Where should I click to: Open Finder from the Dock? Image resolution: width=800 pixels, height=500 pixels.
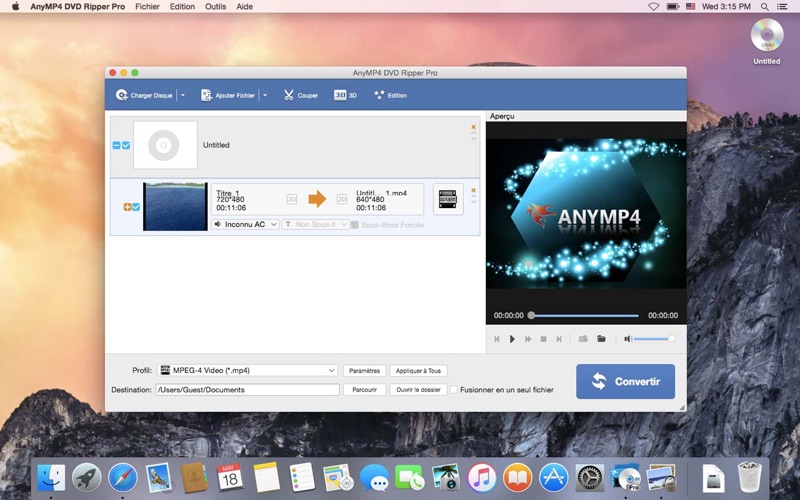coord(51,478)
